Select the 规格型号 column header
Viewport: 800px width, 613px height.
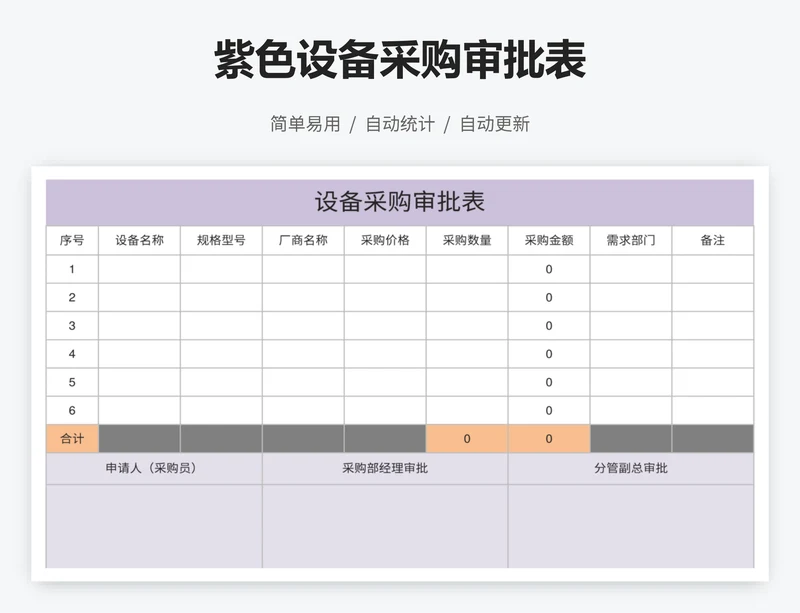(x=221, y=240)
